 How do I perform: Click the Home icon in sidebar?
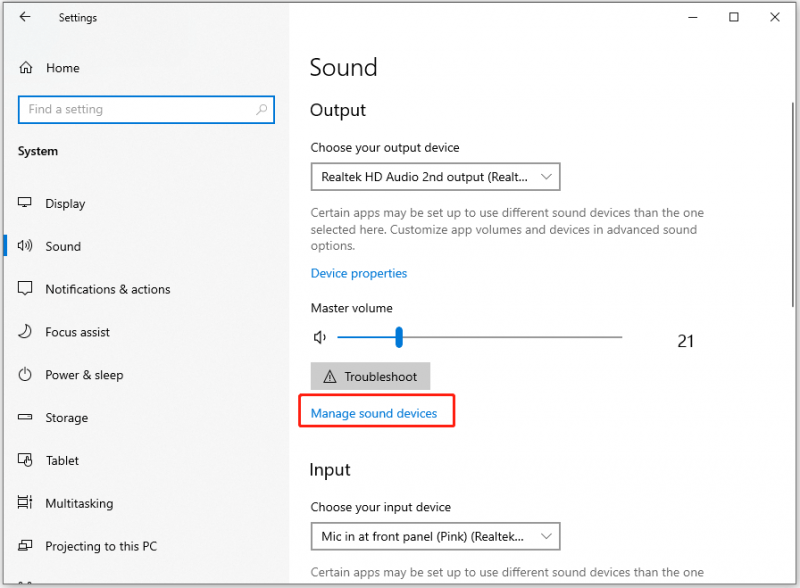tap(26, 67)
